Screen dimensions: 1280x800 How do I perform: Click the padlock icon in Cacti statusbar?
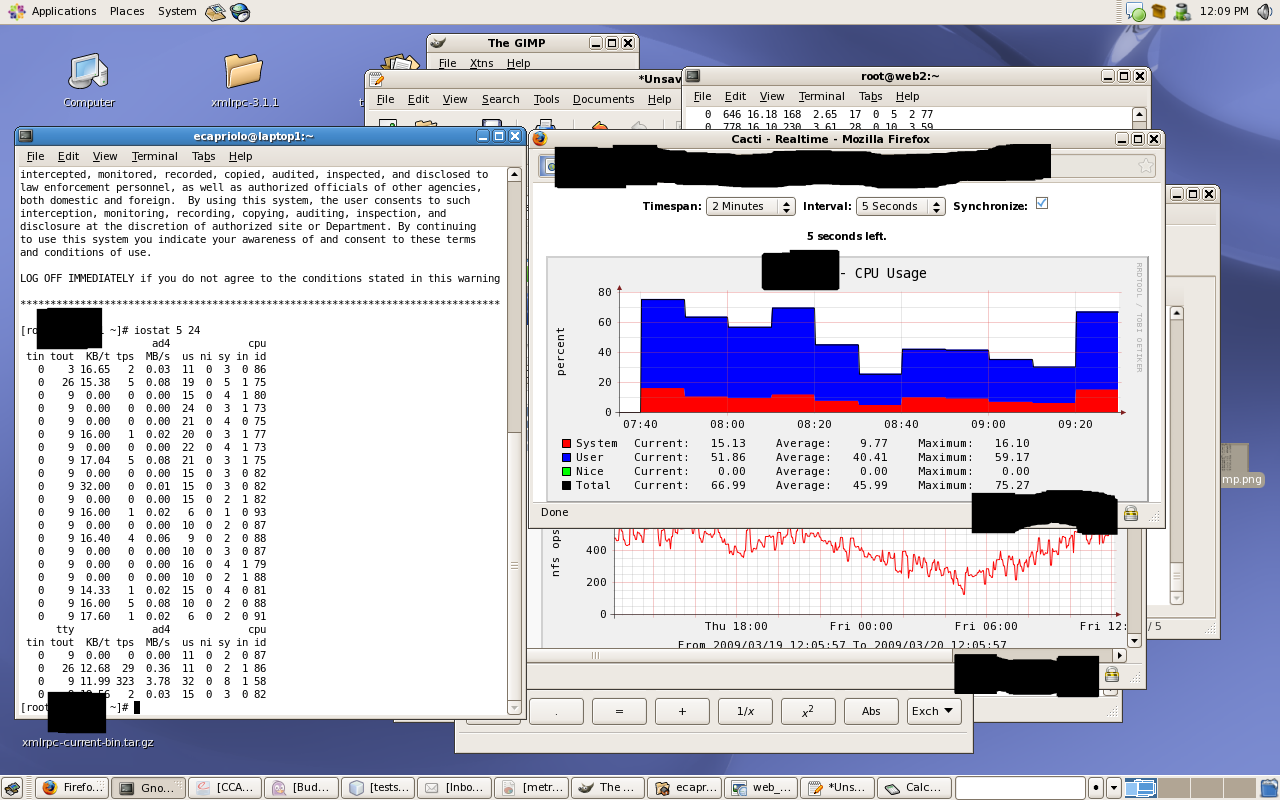1131,513
